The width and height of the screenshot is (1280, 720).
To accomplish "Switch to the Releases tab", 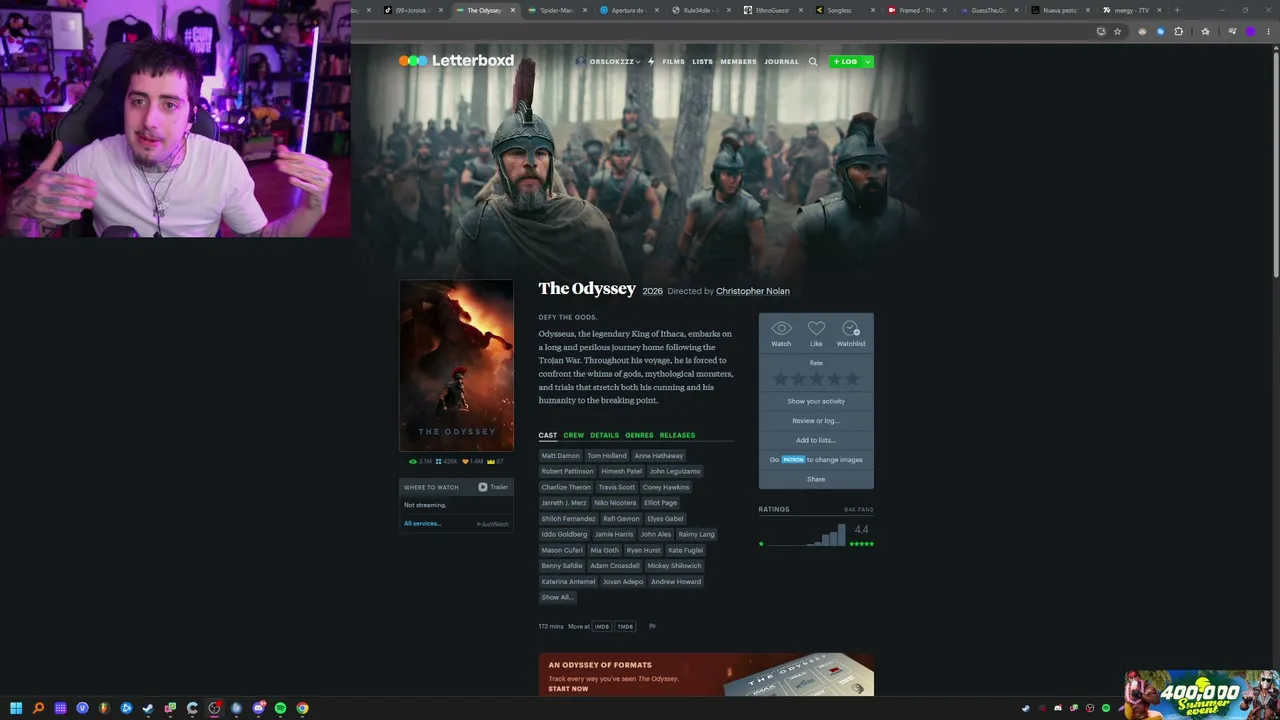I will tap(677, 435).
